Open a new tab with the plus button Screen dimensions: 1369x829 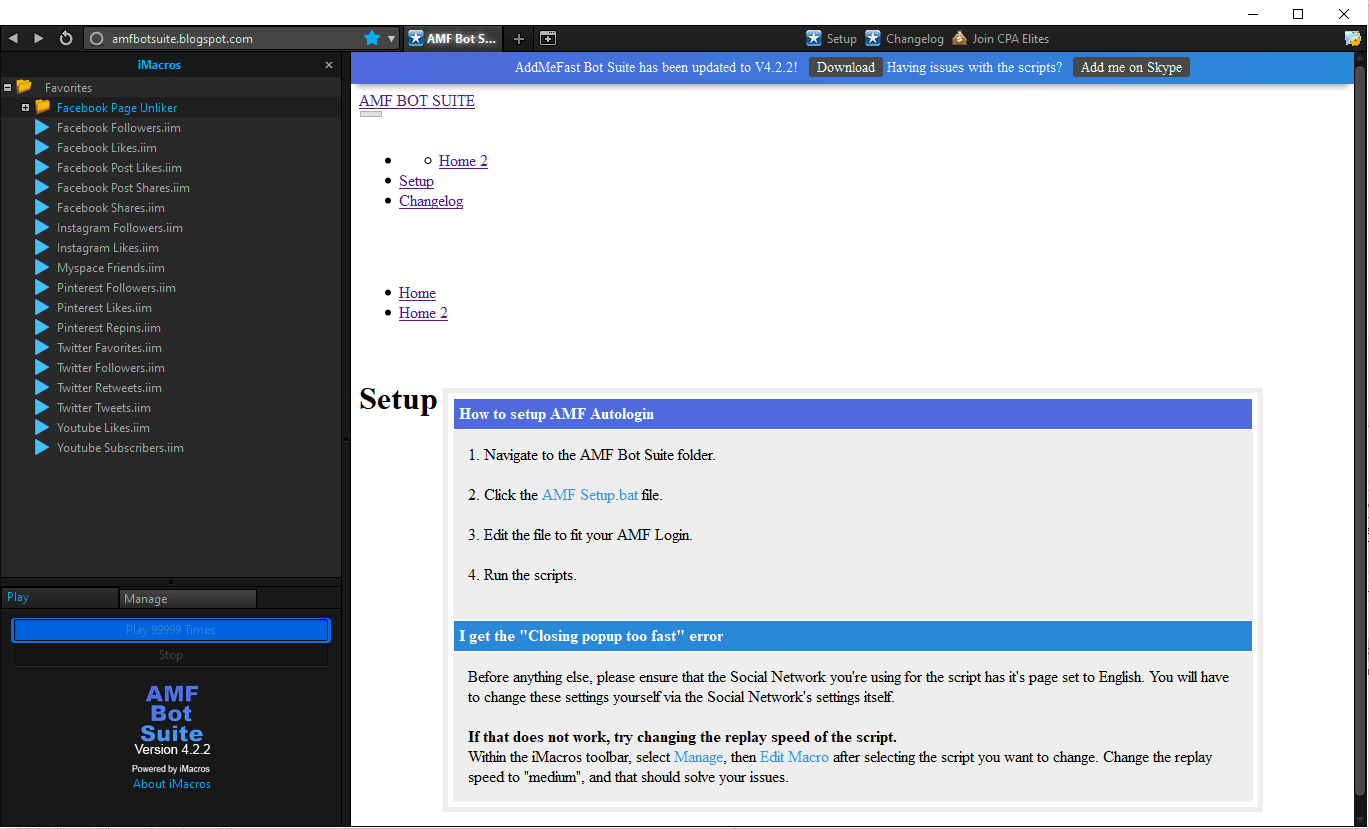518,39
